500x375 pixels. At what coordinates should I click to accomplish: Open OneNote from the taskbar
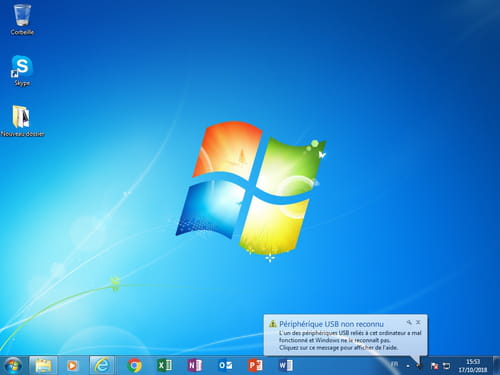(195, 365)
